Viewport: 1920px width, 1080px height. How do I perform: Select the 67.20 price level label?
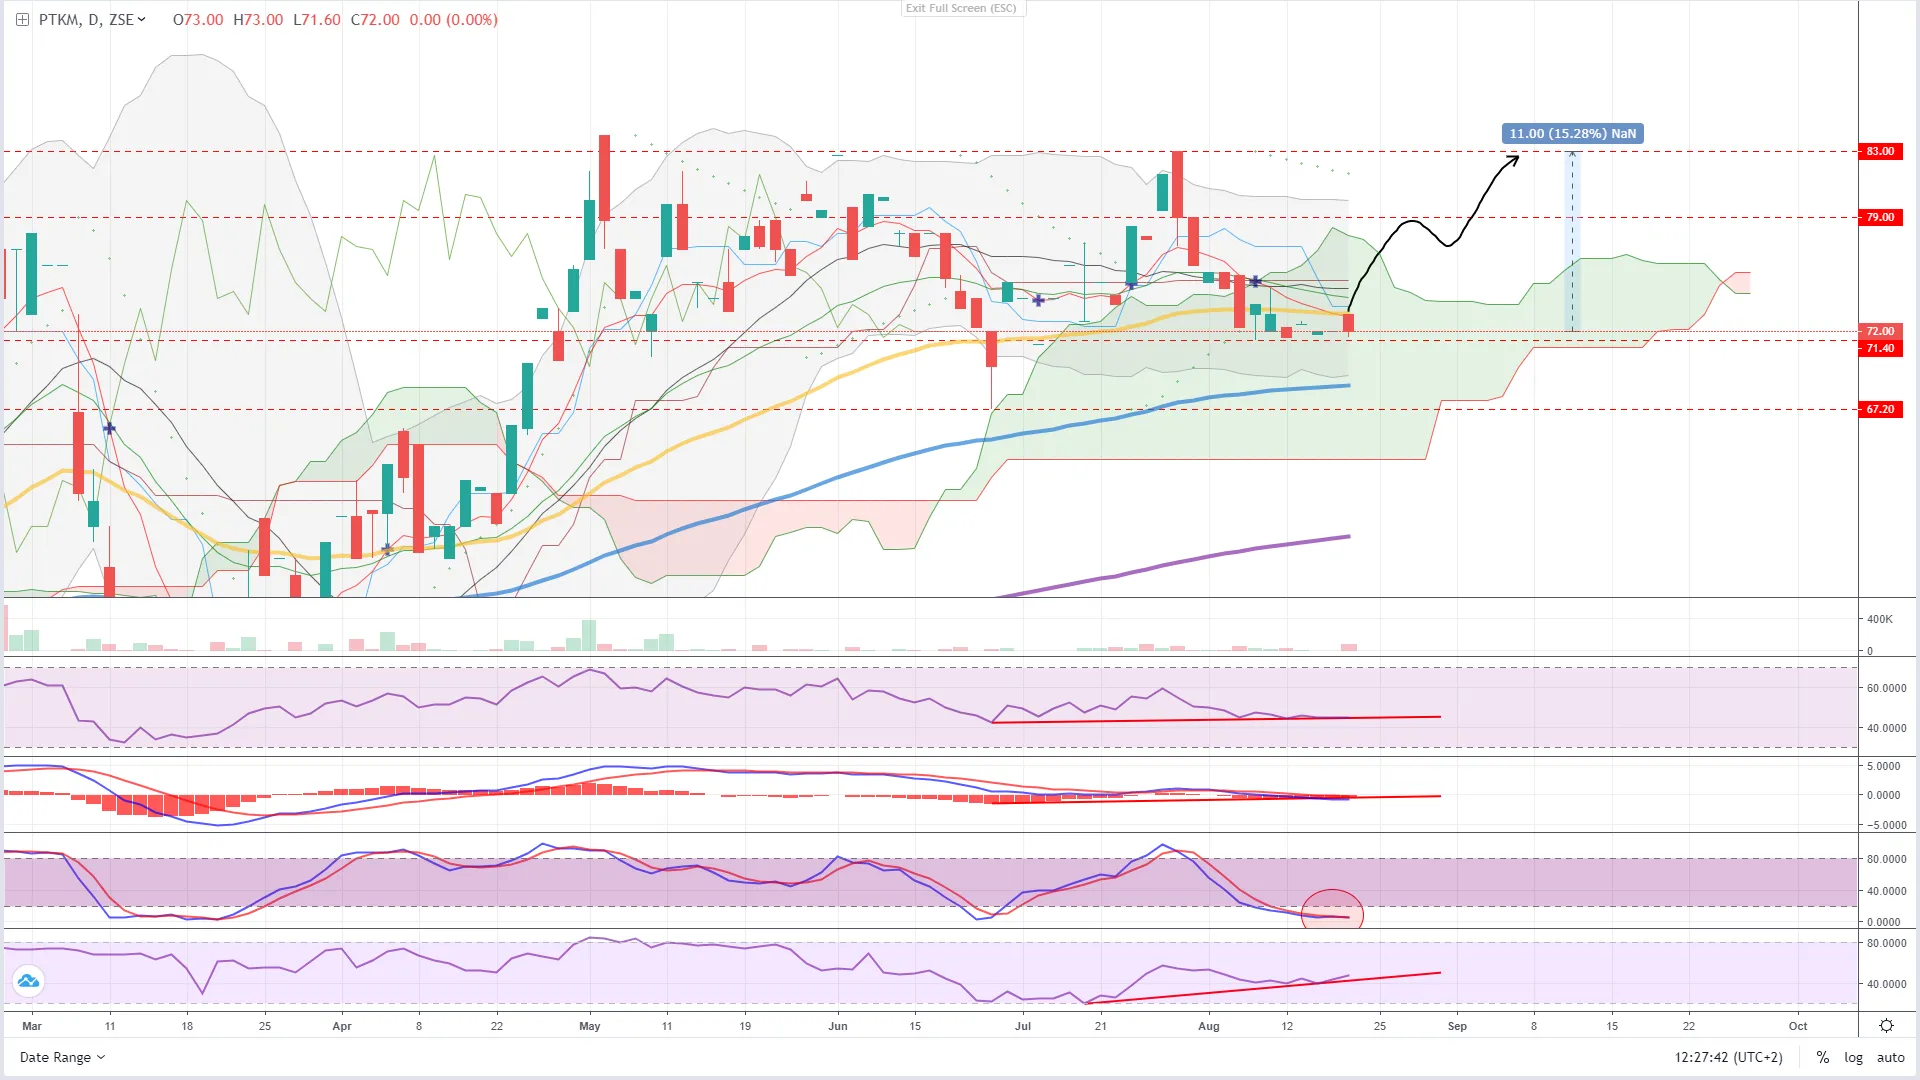coord(1880,409)
